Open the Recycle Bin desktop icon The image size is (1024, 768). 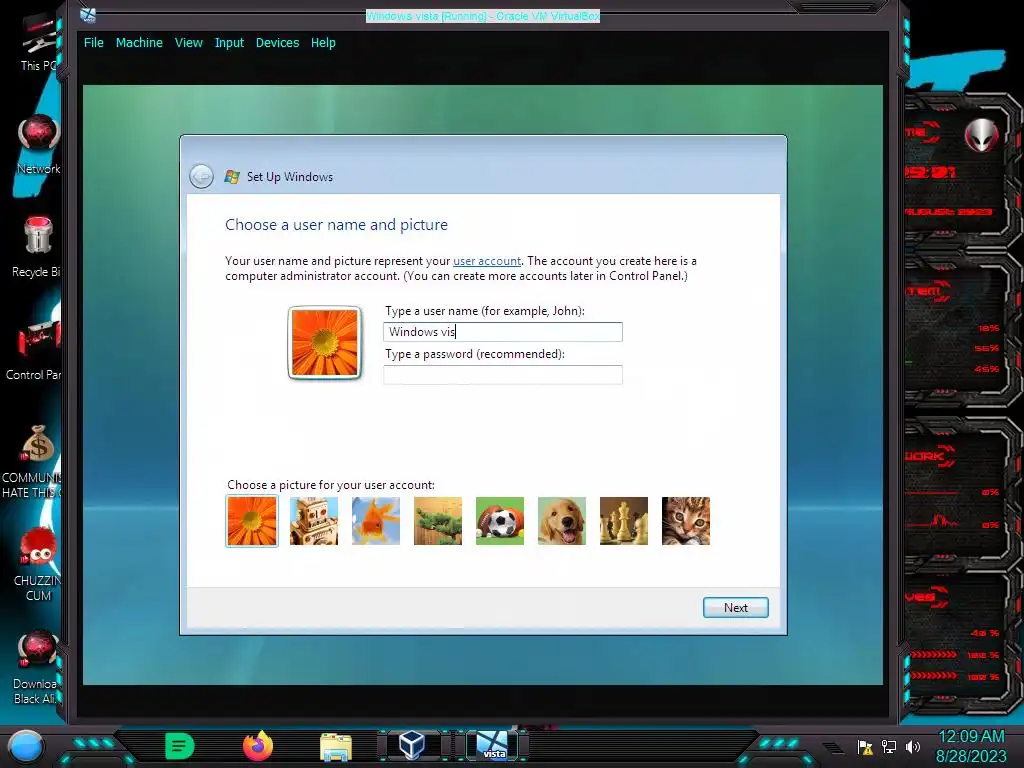pyautogui.click(x=38, y=248)
